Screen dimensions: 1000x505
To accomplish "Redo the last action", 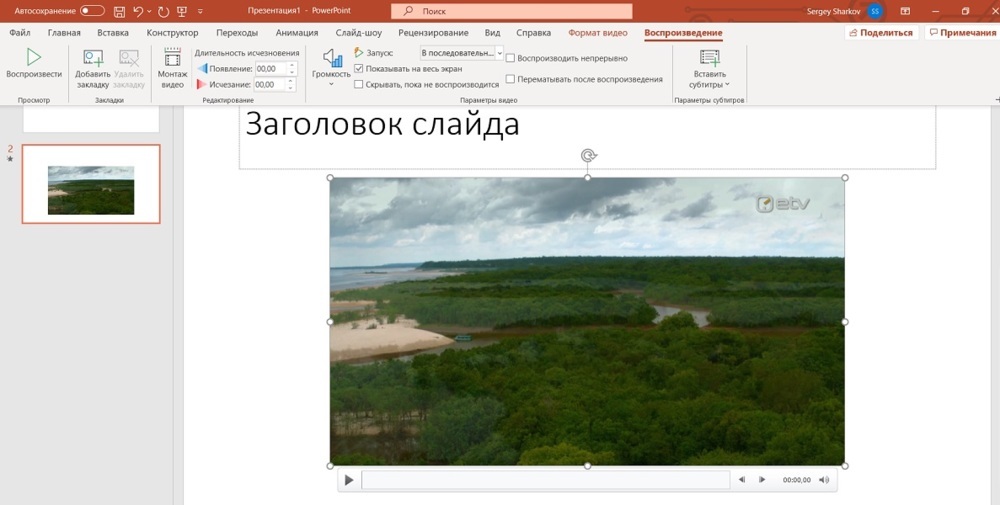I will [x=163, y=11].
